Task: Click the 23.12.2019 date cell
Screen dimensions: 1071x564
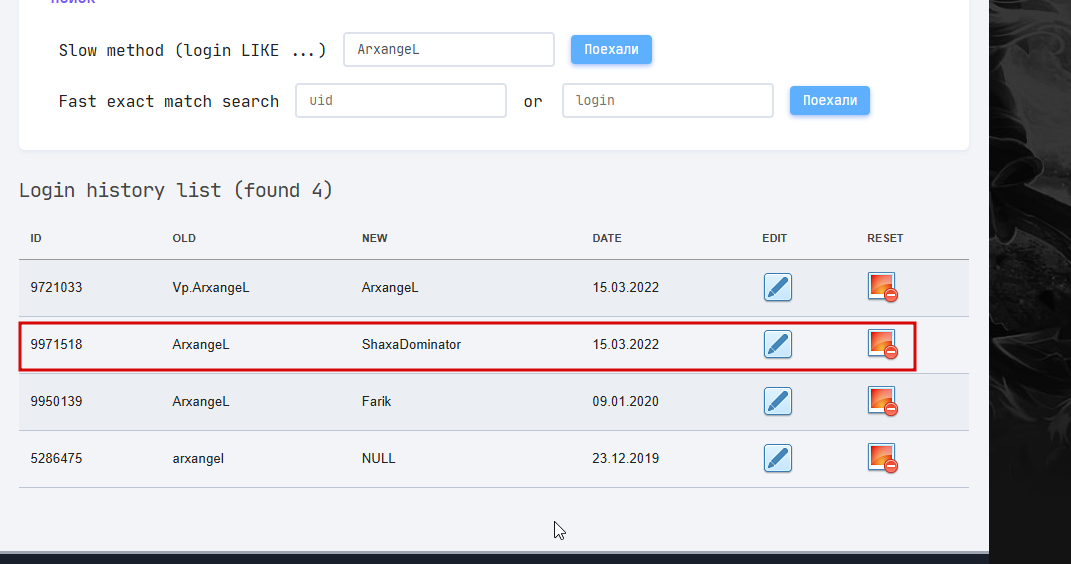Action: tap(625, 459)
